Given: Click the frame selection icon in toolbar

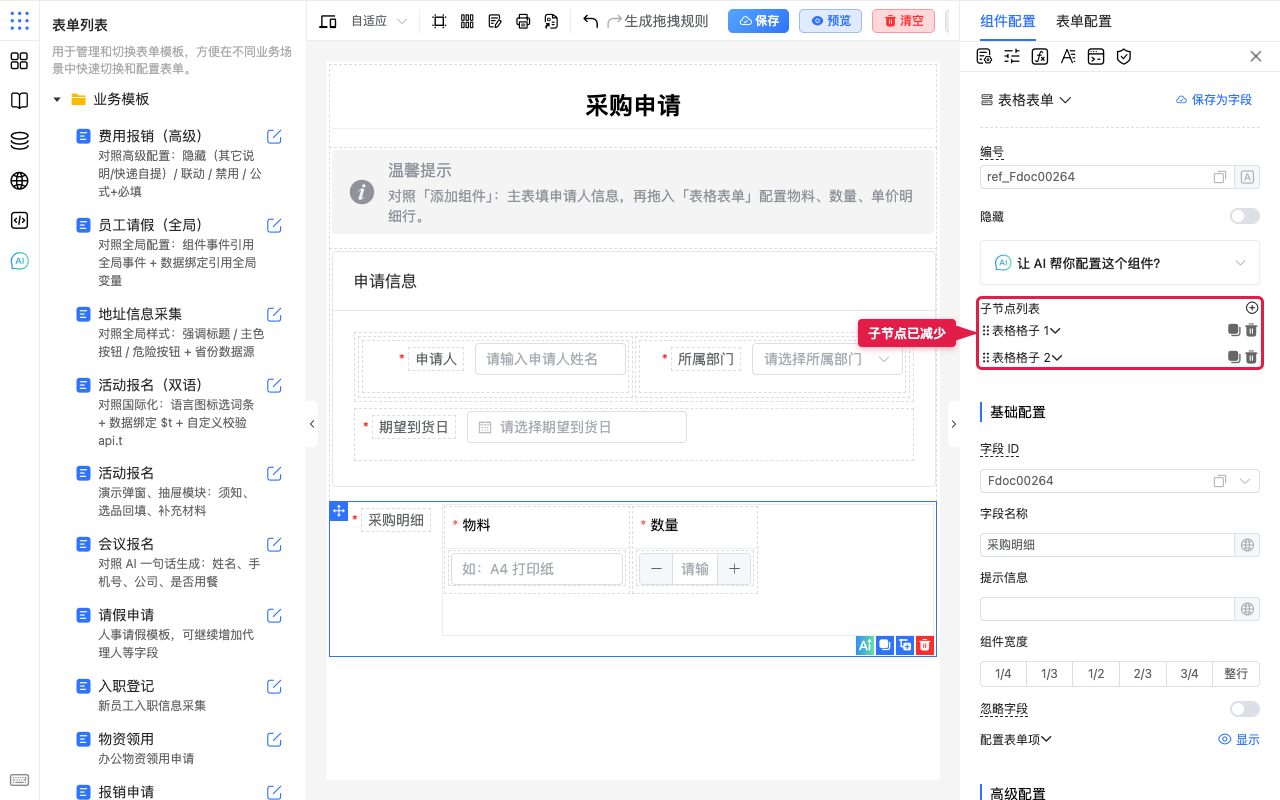Looking at the screenshot, I should coord(439,21).
